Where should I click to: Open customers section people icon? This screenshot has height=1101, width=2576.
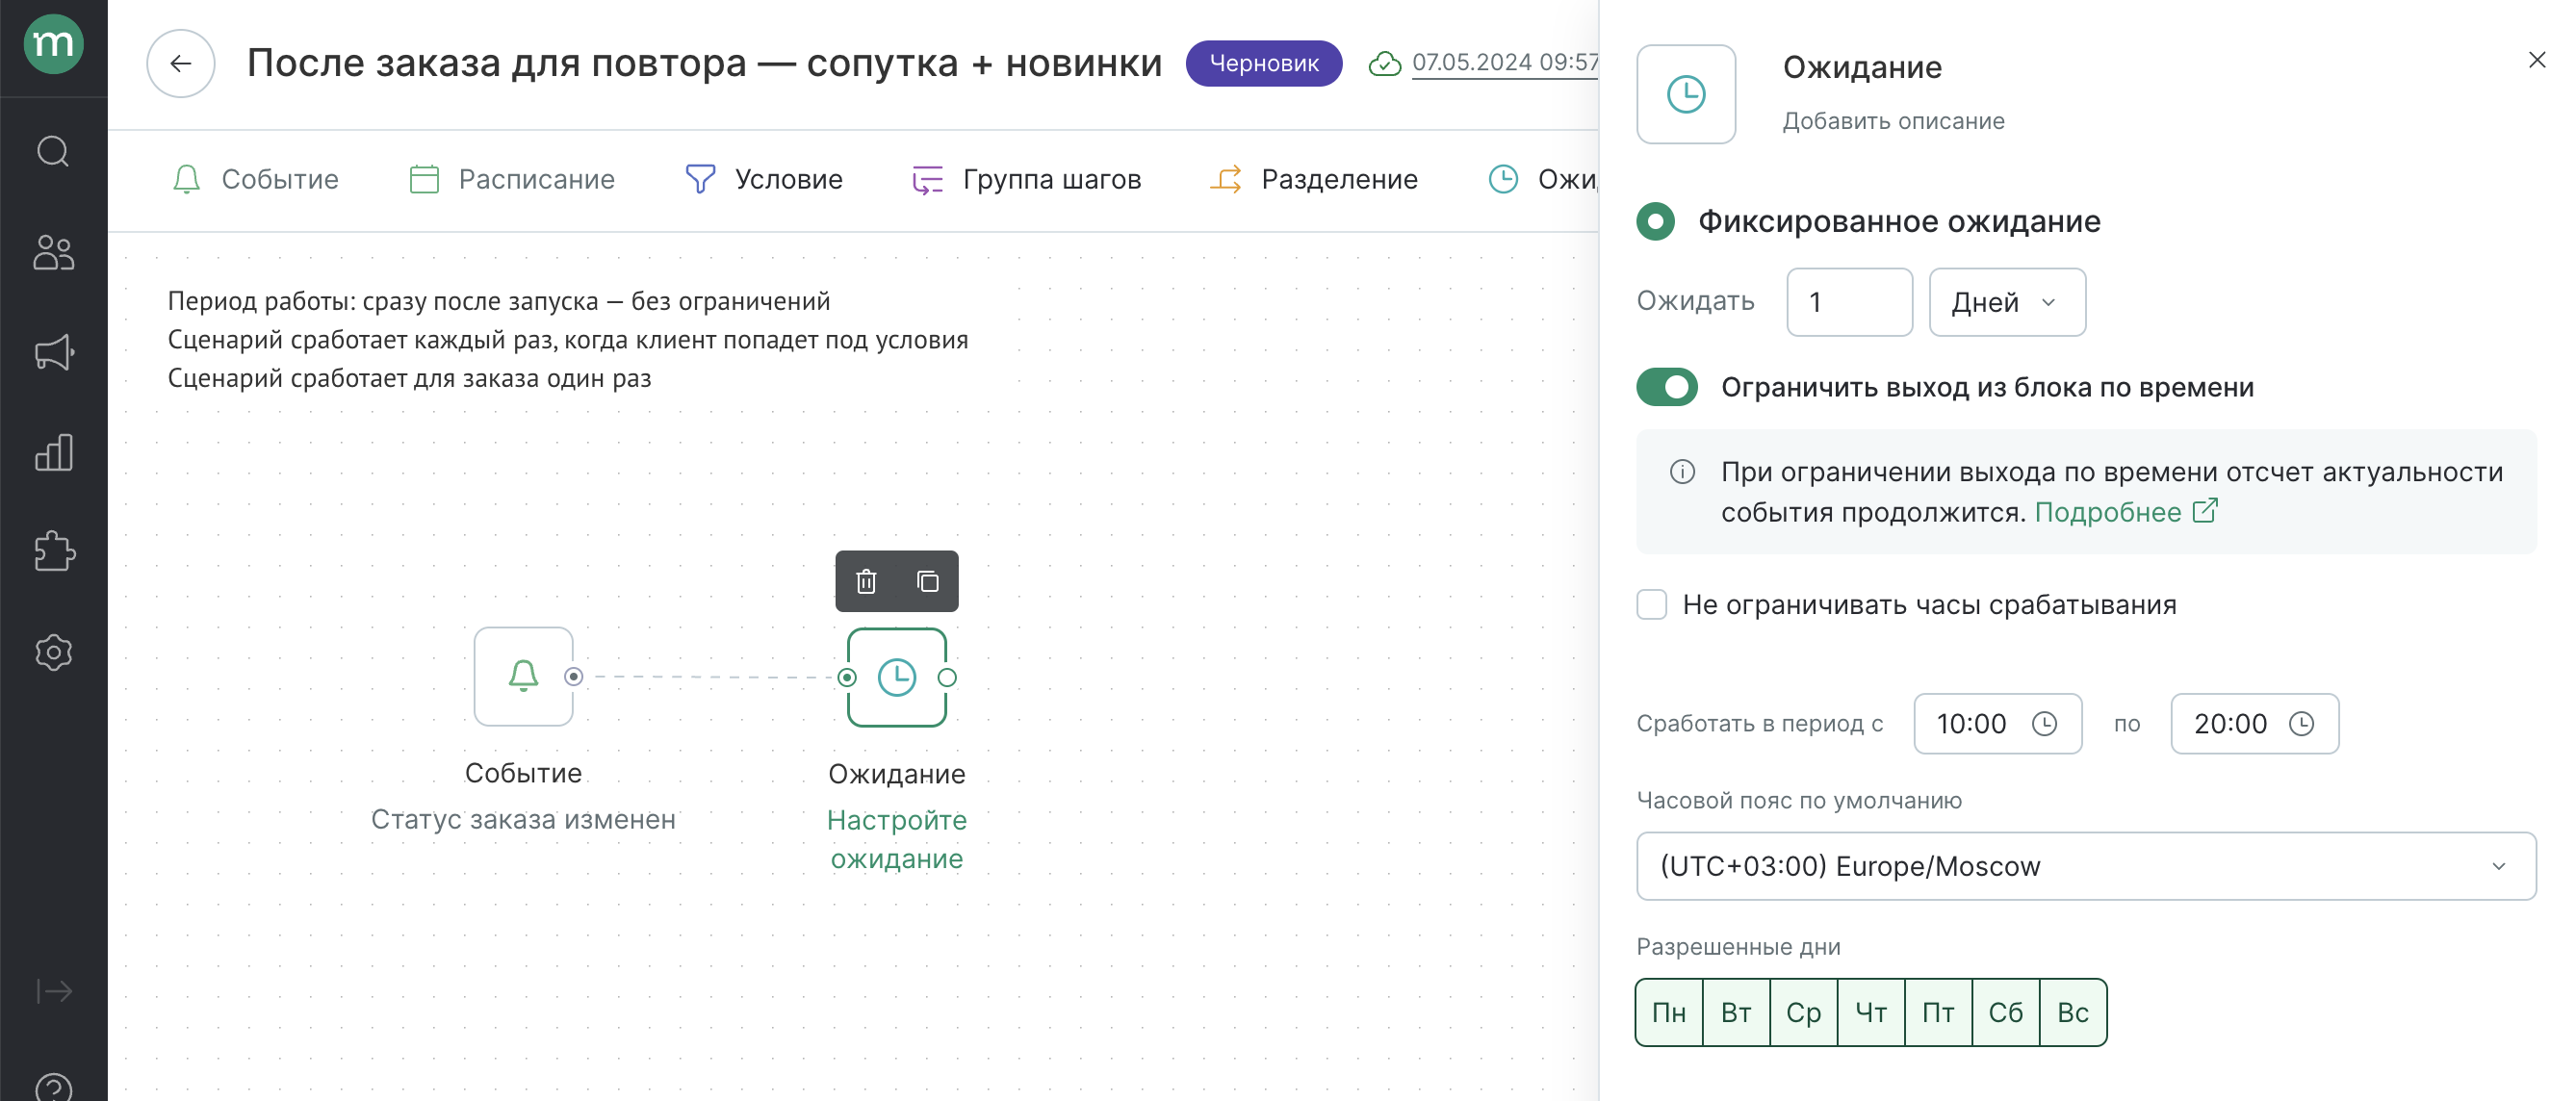tap(53, 252)
